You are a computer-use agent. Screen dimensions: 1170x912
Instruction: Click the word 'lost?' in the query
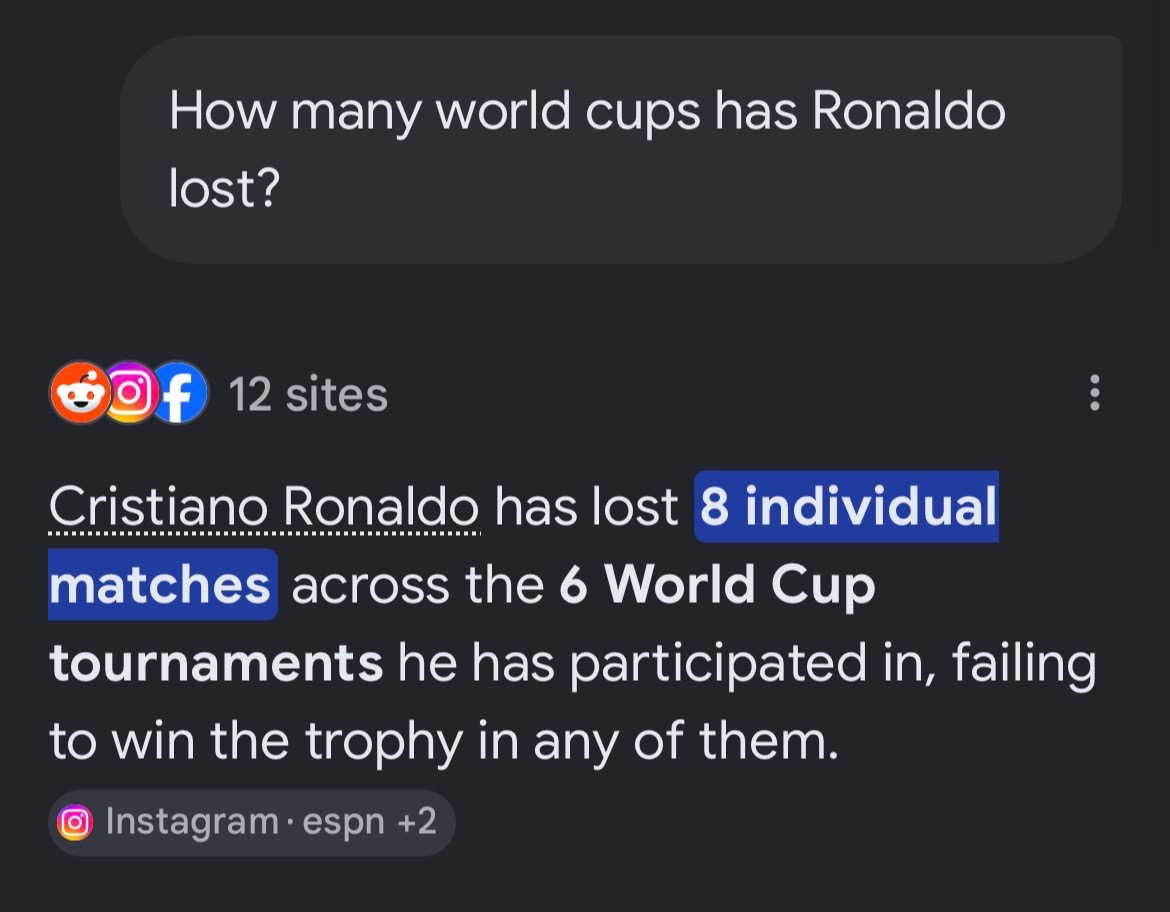pyautogui.click(x=225, y=188)
